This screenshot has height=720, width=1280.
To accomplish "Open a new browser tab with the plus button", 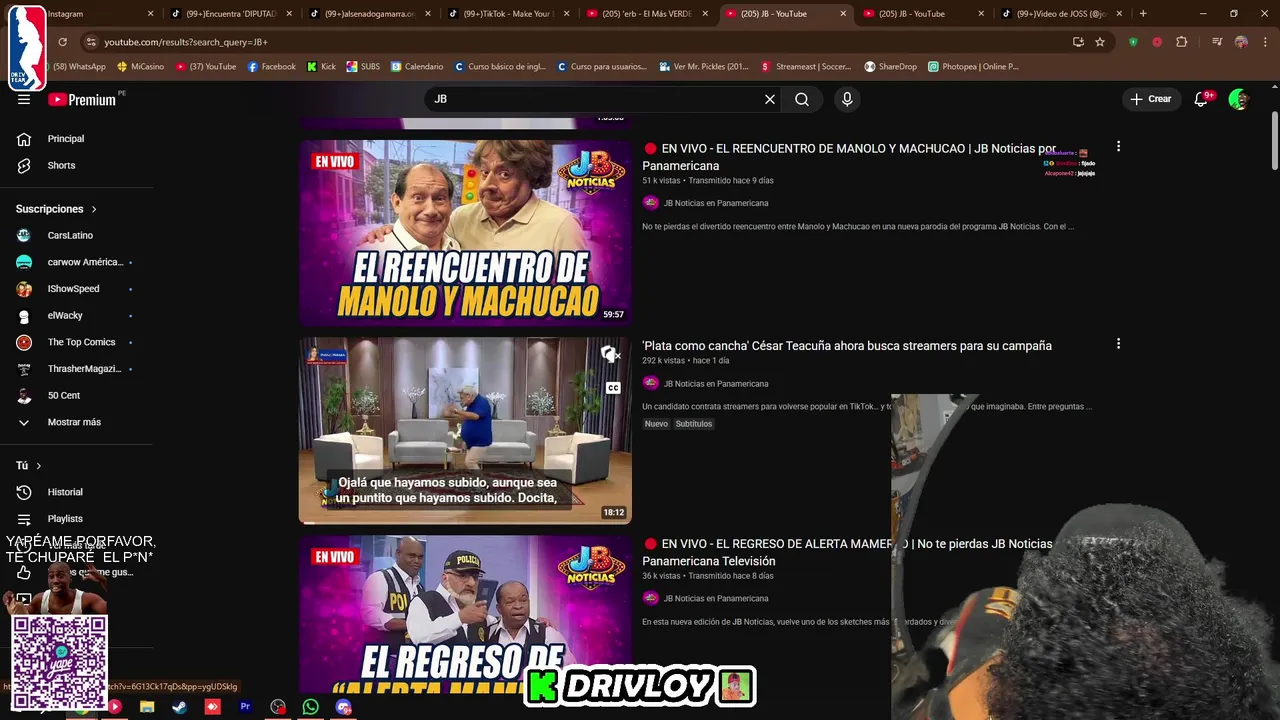I will tap(1143, 14).
